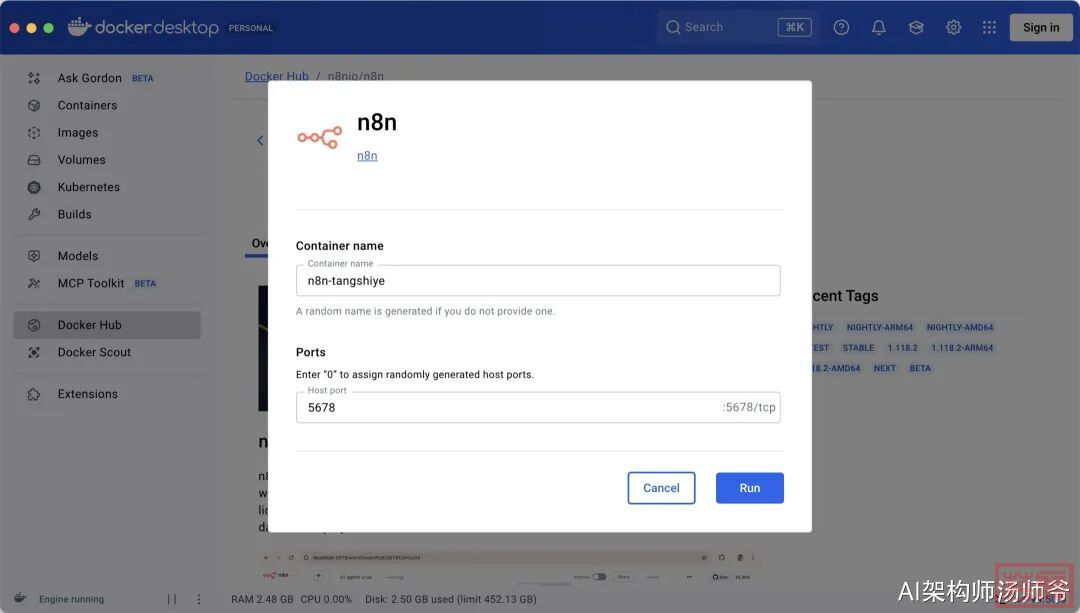Select Volumes in the sidebar
The height and width of the screenshot is (613, 1080).
(81, 160)
